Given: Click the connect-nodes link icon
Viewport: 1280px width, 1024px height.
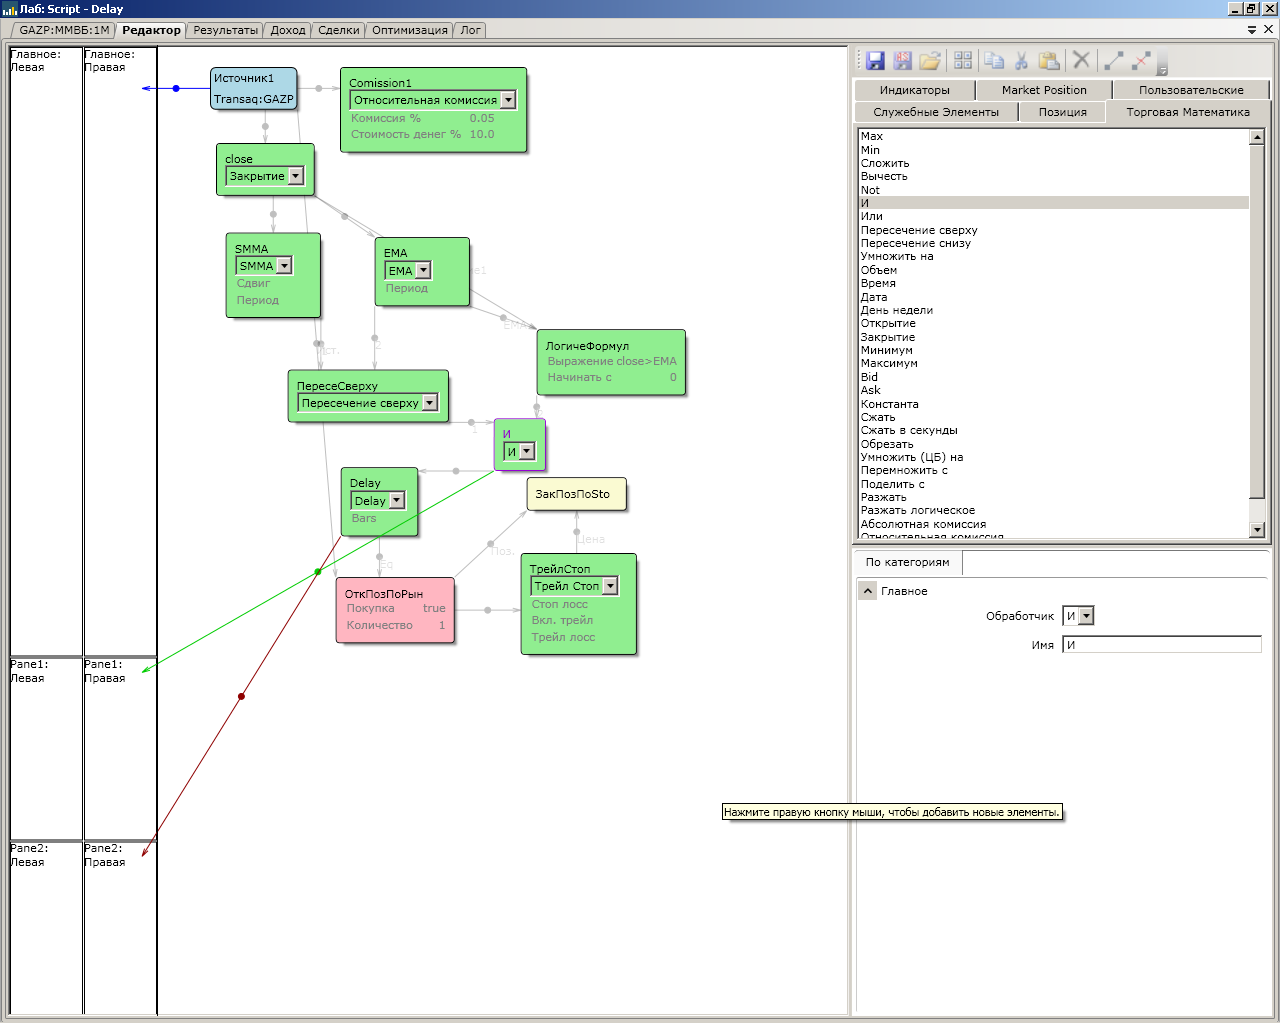Looking at the screenshot, I should click(x=1114, y=61).
